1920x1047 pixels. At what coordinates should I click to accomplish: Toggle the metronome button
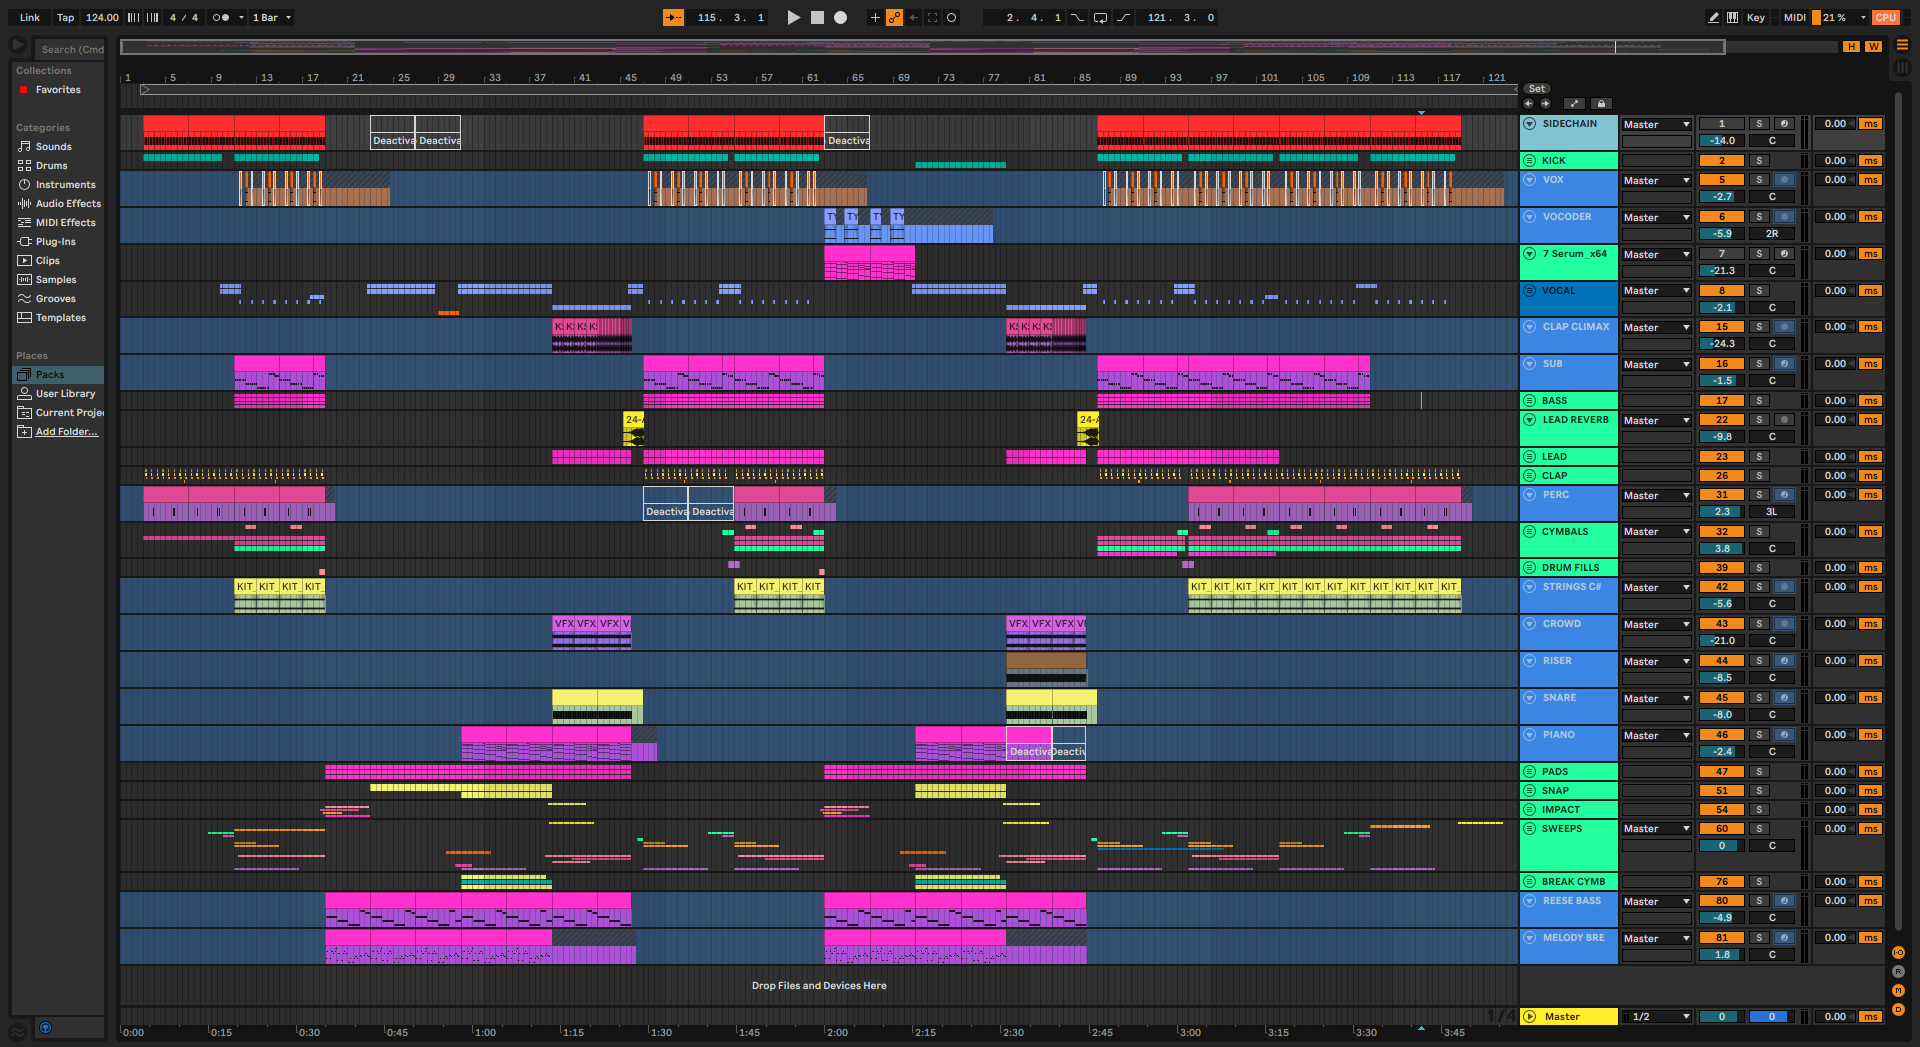point(222,17)
